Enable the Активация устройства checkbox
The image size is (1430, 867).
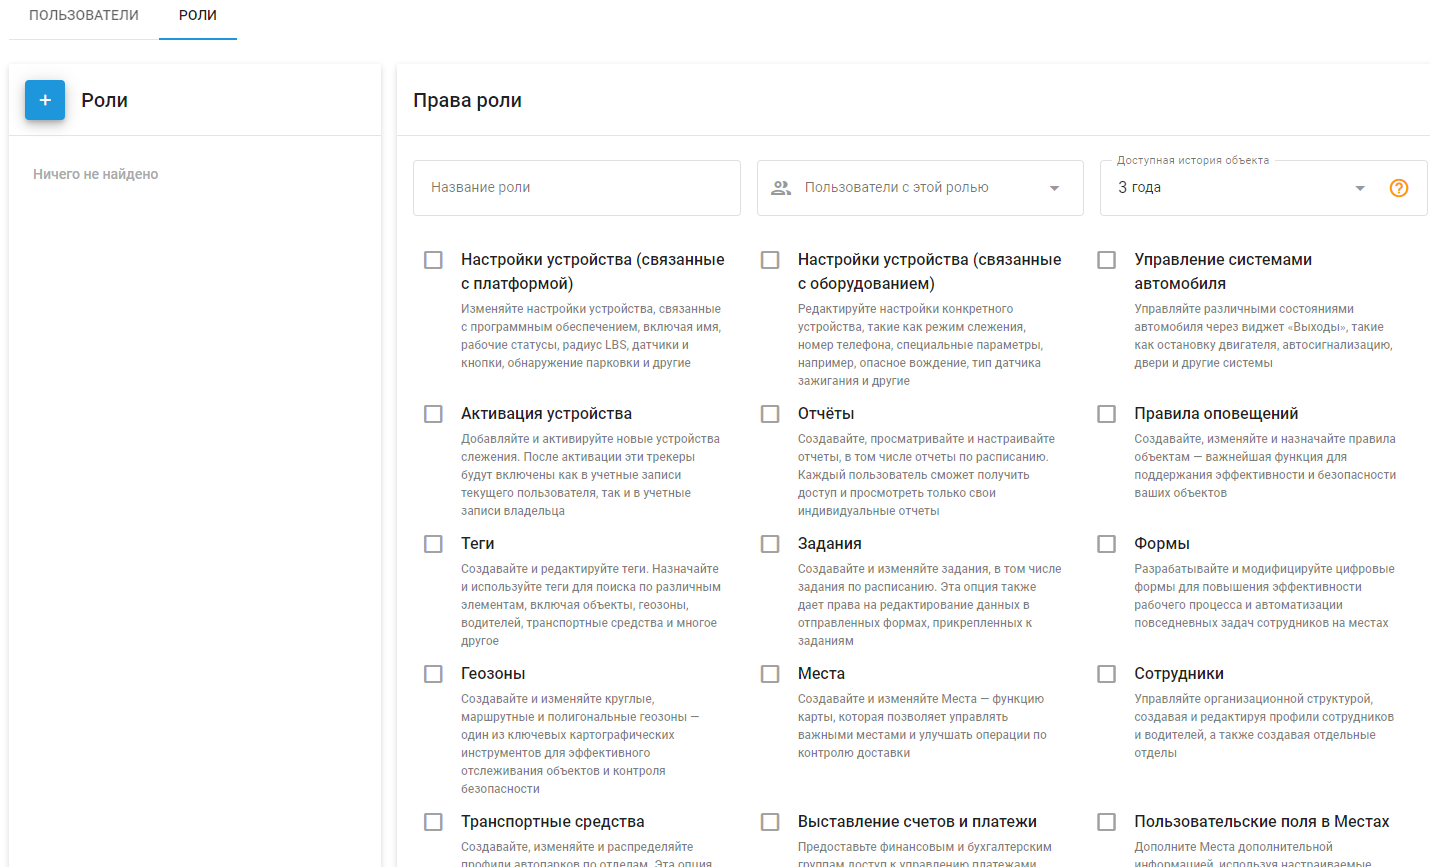(x=433, y=414)
